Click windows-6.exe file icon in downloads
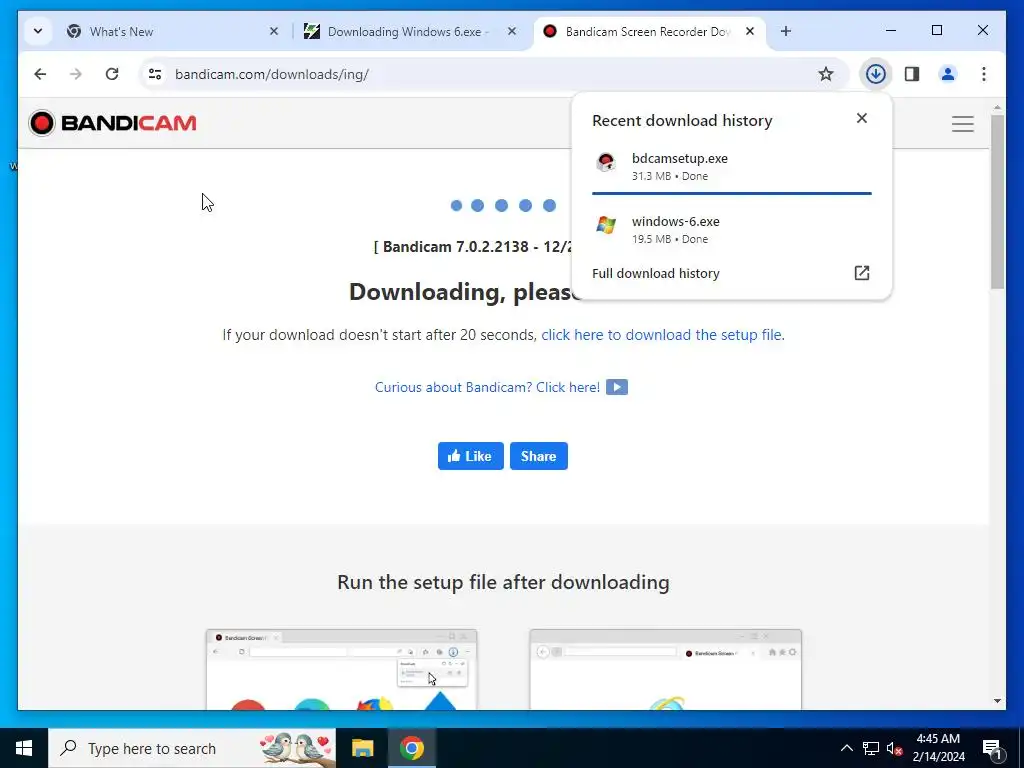Image resolution: width=1024 pixels, height=768 pixels. click(x=606, y=225)
